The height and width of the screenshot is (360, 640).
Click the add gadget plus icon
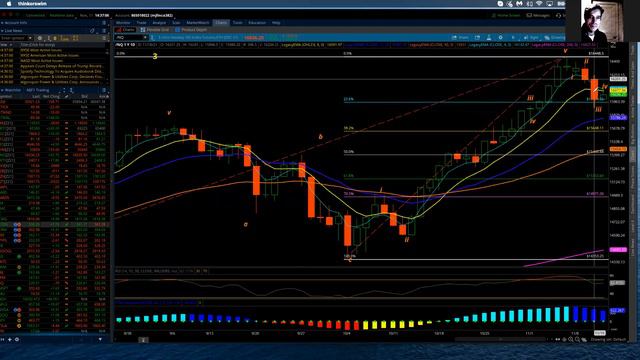pos(9,339)
